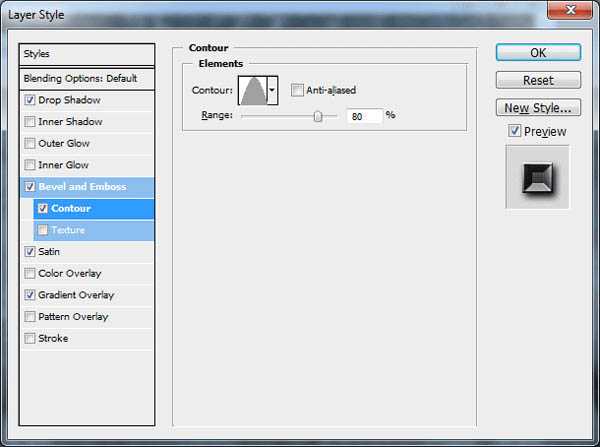Click the New Style button
Screen dimensions: 600x447
pyautogui.click(x=537, y=107)
